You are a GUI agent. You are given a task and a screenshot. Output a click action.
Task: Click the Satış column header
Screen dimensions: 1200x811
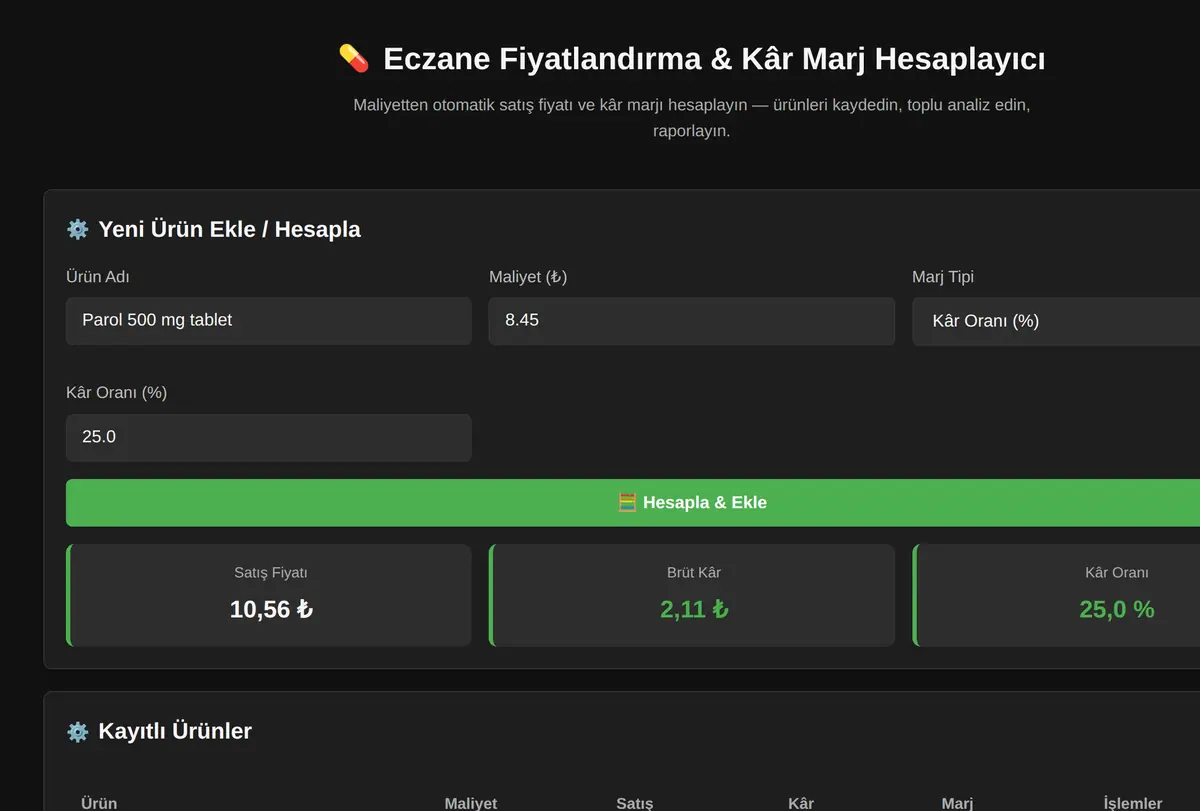[x=634, y=803]
